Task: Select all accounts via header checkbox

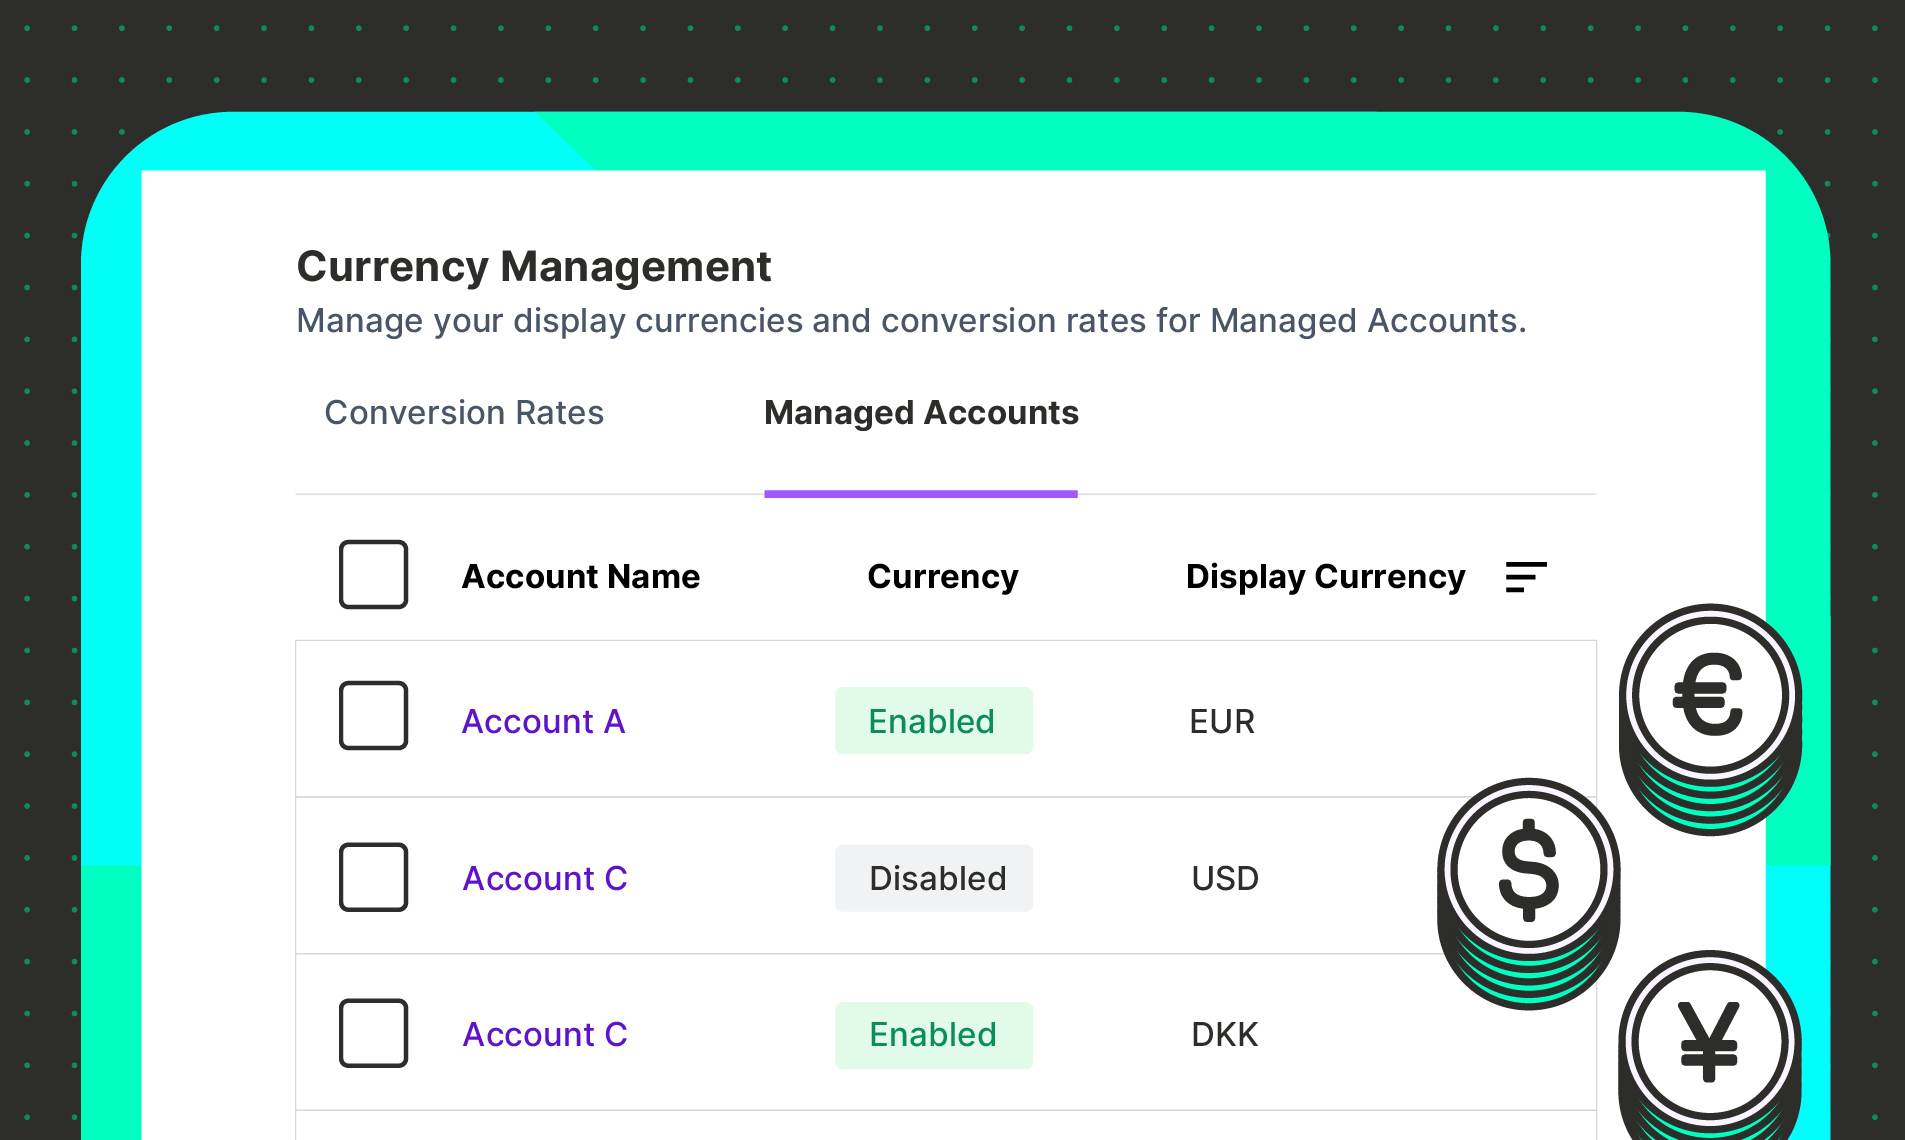Action: tap(373, 574)
